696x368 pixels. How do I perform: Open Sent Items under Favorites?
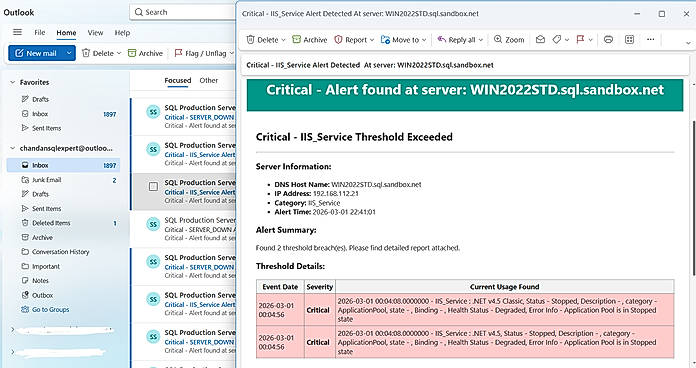click(x=46, y=128)
